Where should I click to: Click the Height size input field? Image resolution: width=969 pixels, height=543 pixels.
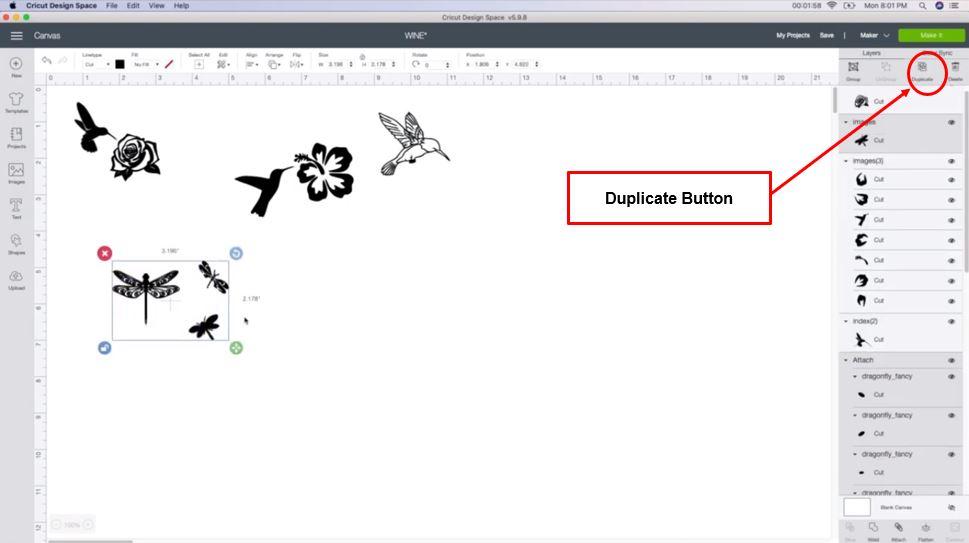coord(379,64)
